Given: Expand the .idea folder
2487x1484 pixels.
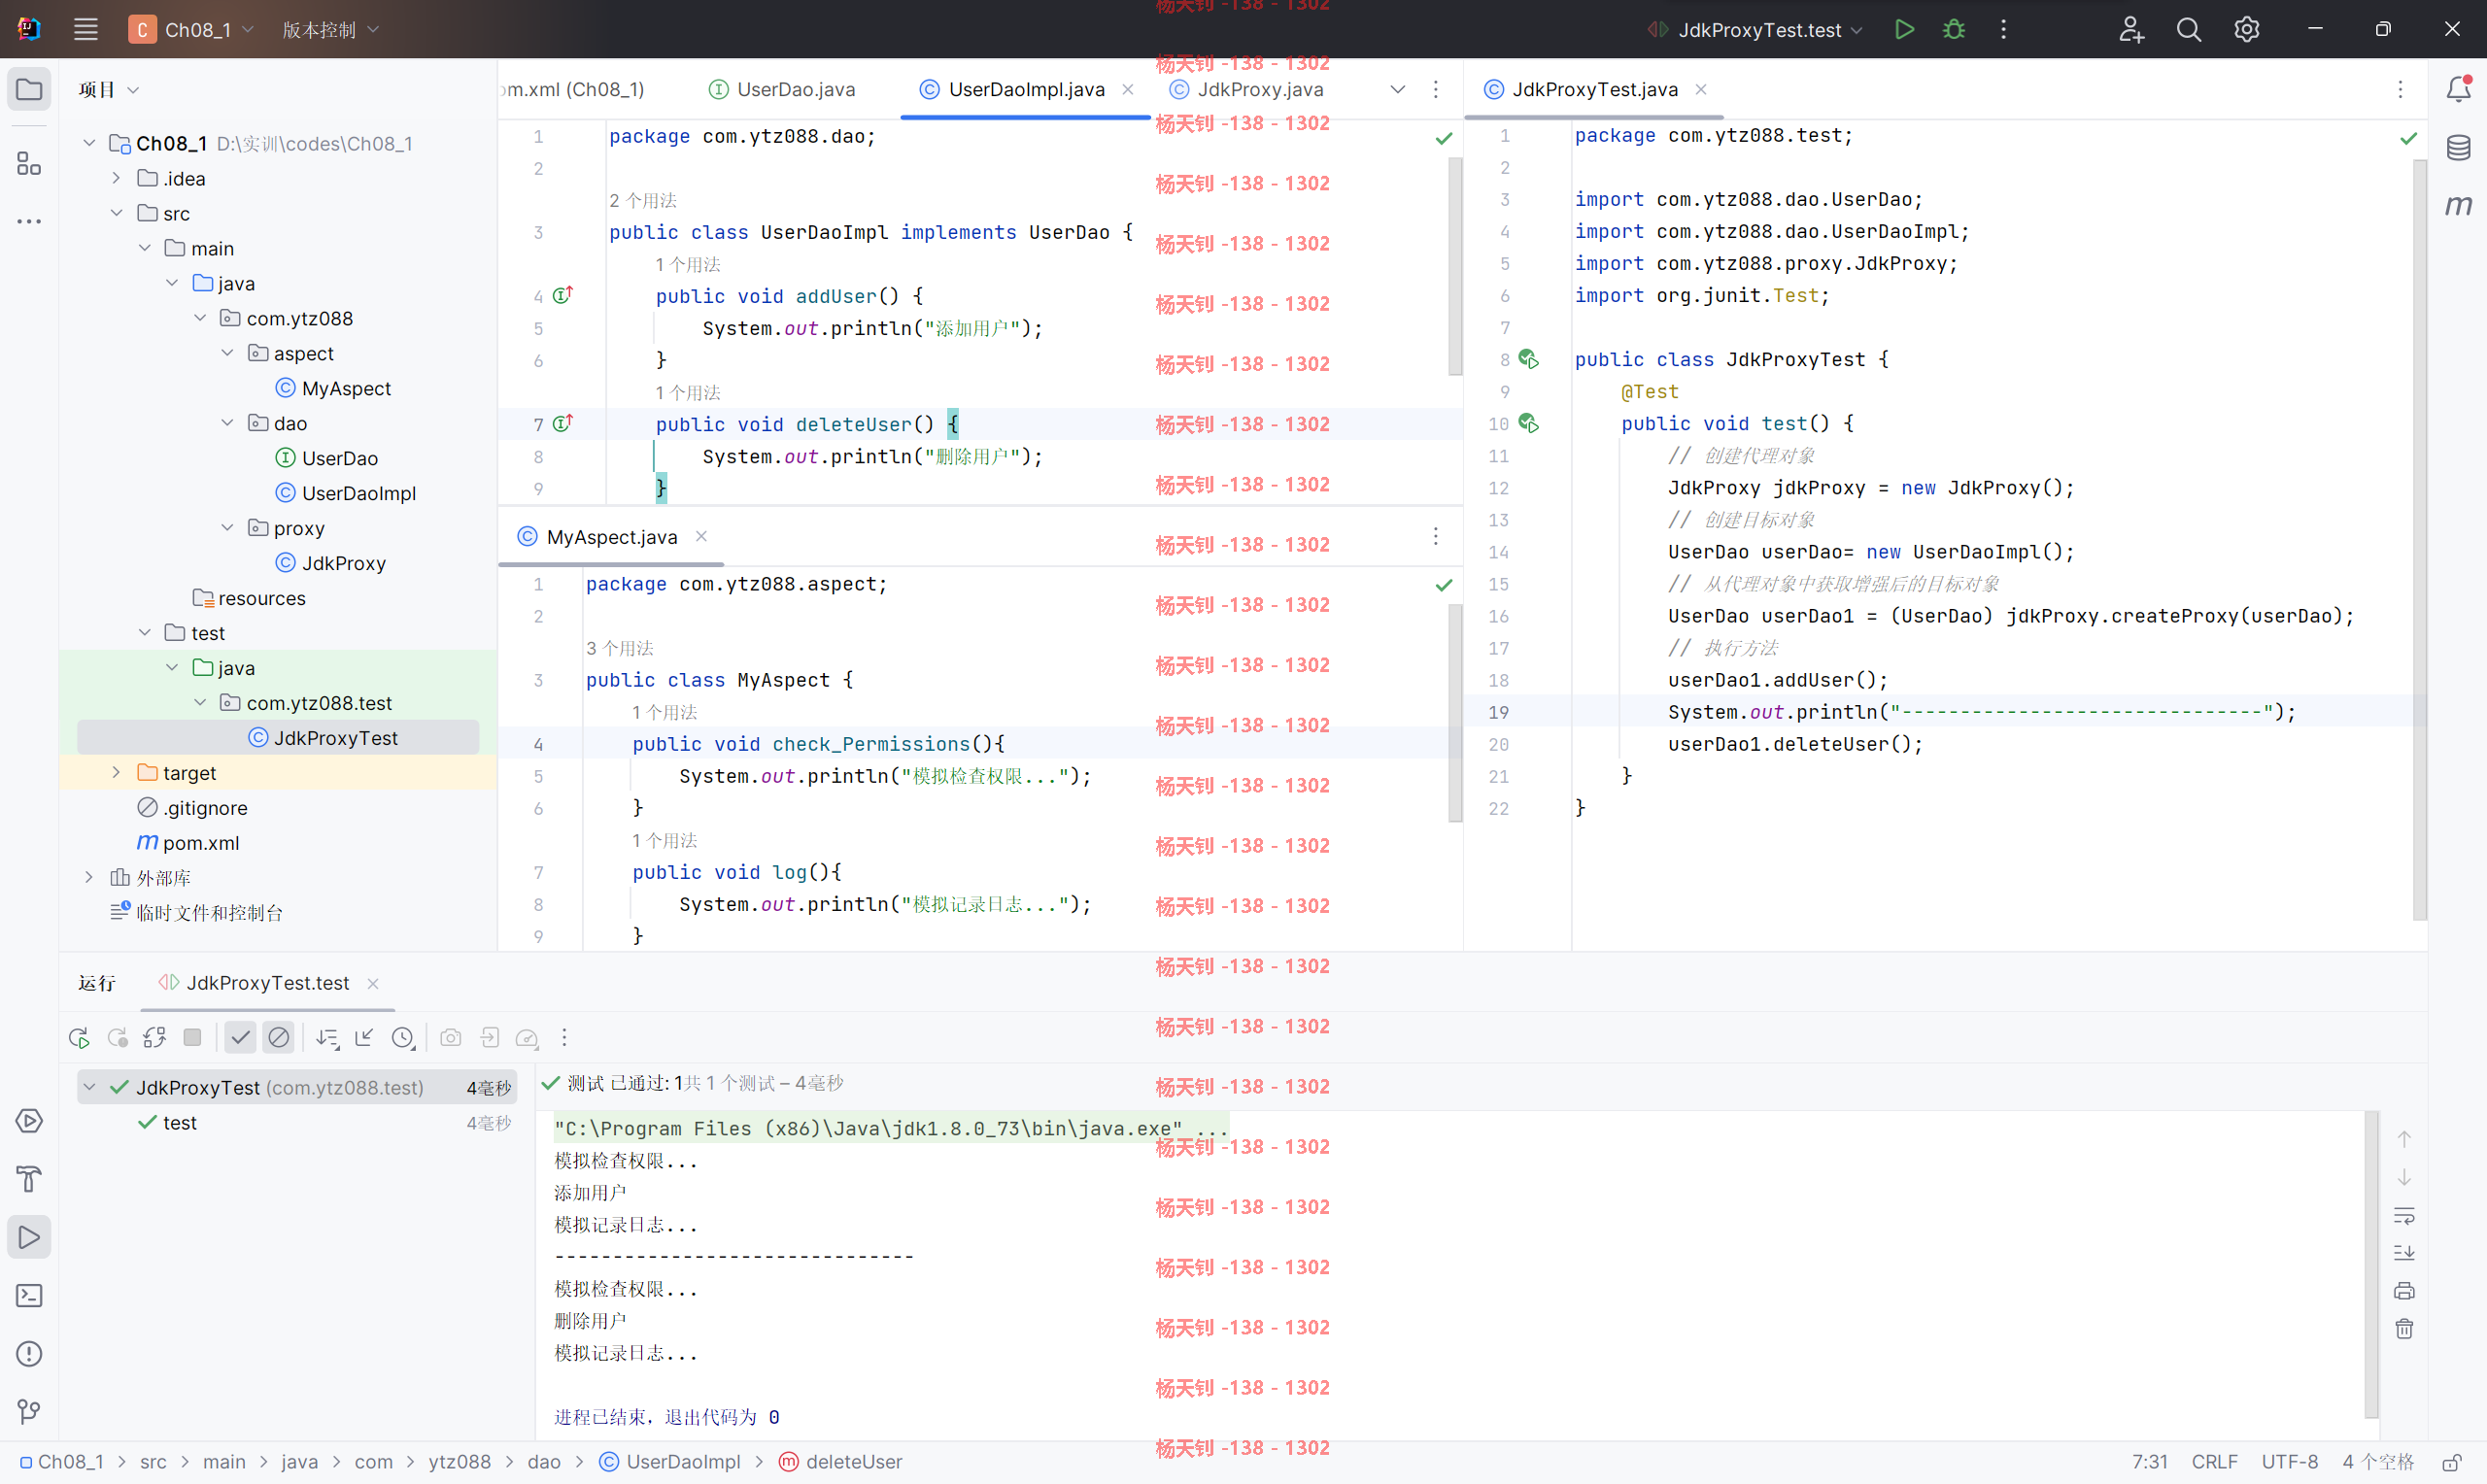Looking at the screenshot, I should [x=116, y=178].
